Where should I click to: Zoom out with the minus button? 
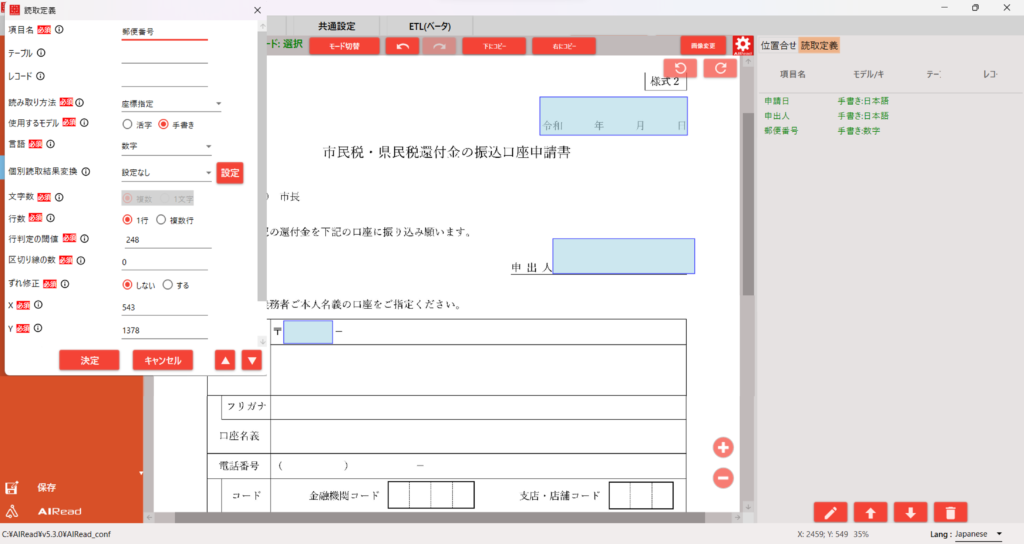click(723, 478)
